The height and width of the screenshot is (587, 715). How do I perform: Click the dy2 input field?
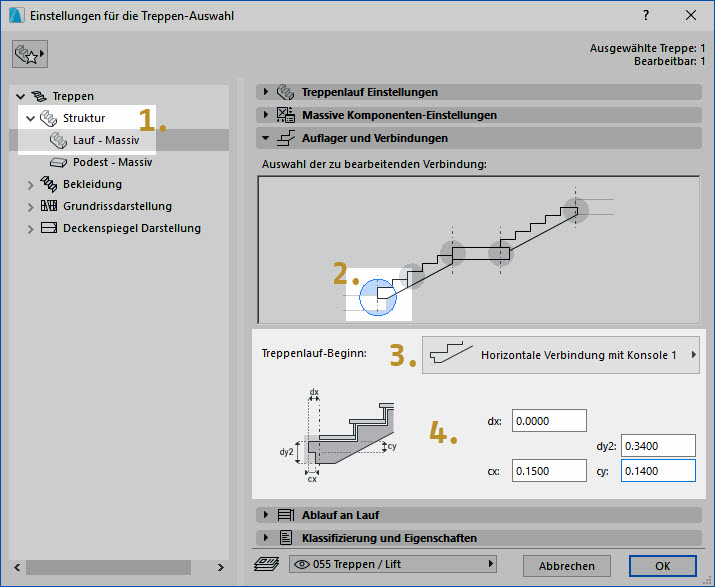pos(658,446)
